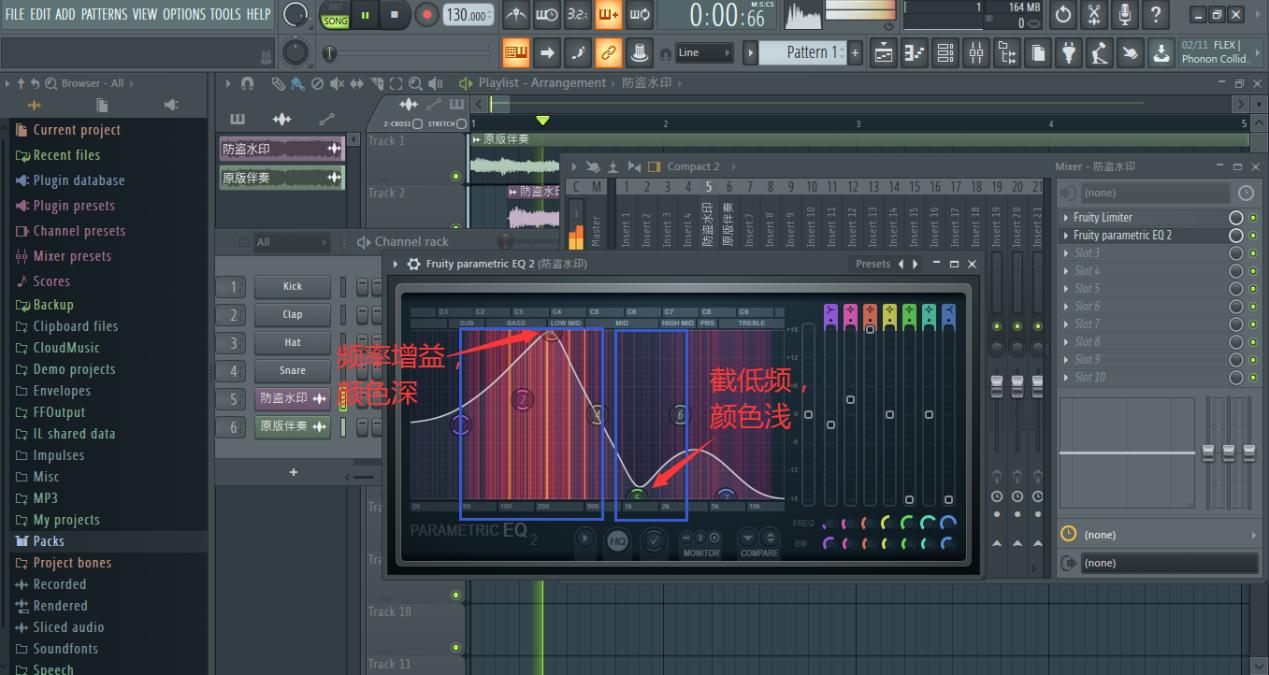Open the OPTIONS menu
This screenshot has height=675, width=1269.
point(185,14)
